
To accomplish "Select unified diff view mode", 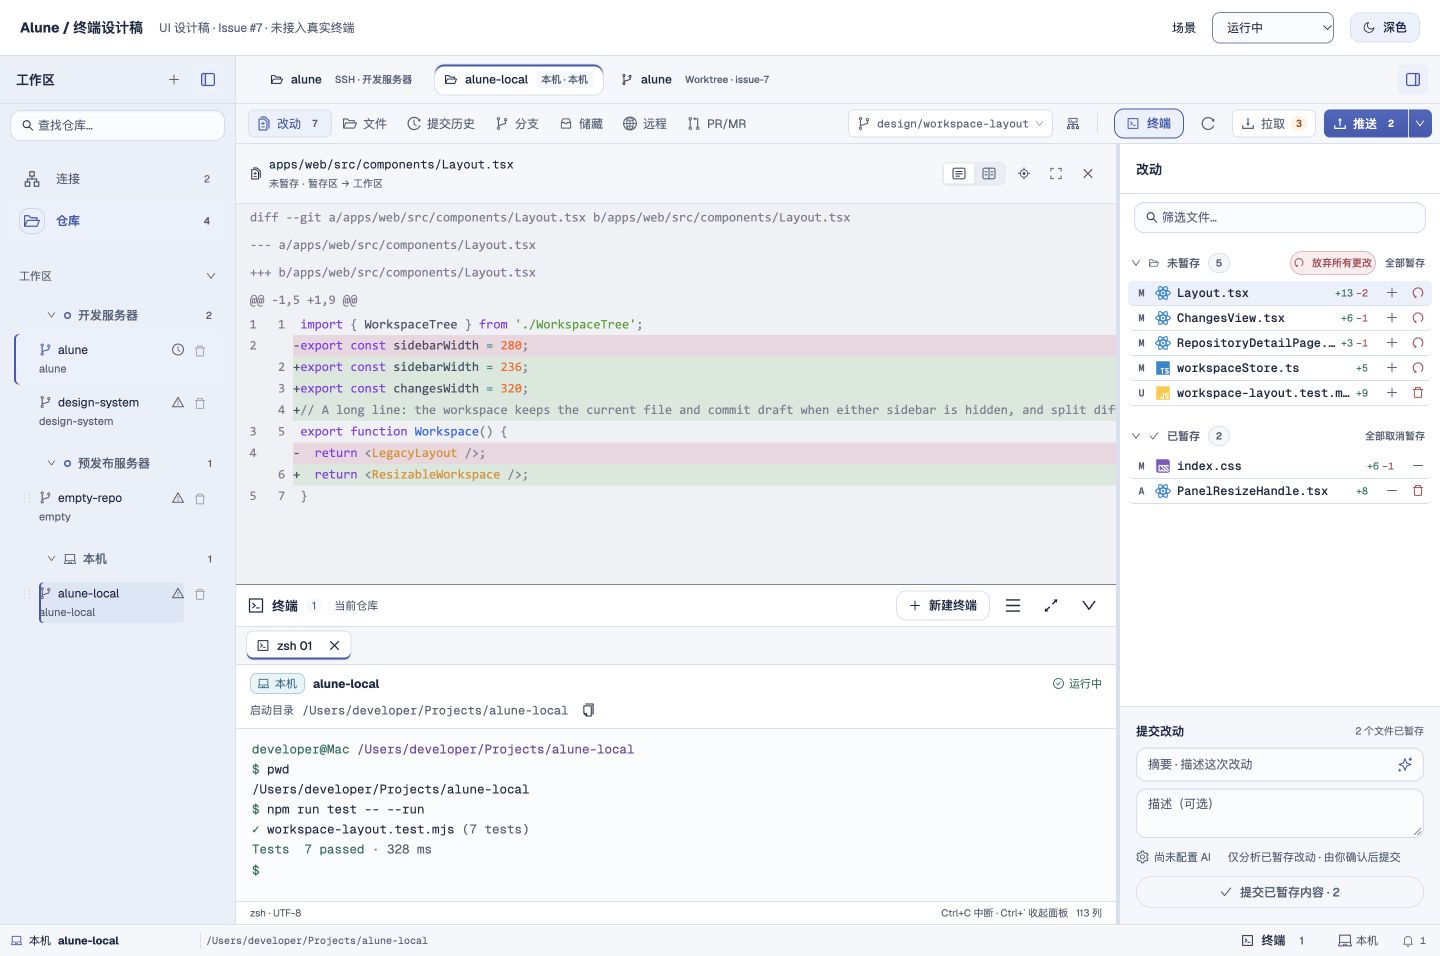I will pyautogui.click(x=959, y=174).
